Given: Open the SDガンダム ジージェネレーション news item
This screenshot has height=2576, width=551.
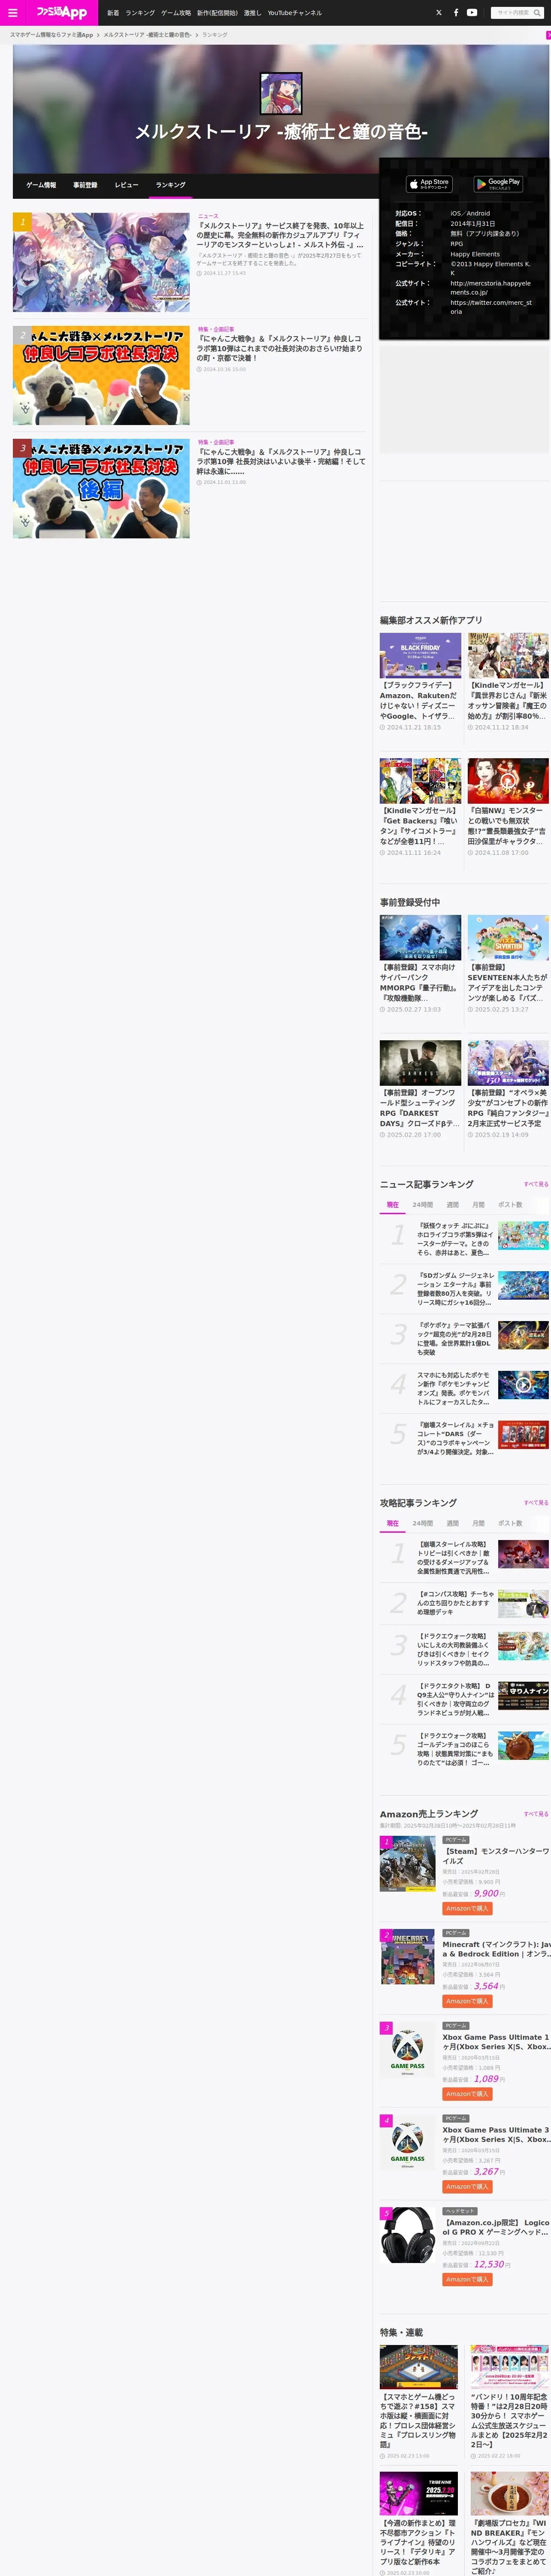Looking at the screenshot, I should pyautogui.click(x=464, y=1288).
